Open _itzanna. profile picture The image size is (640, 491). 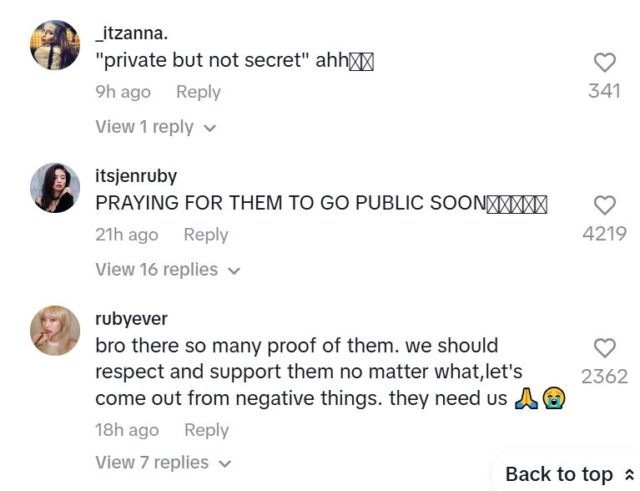(55, 45)
